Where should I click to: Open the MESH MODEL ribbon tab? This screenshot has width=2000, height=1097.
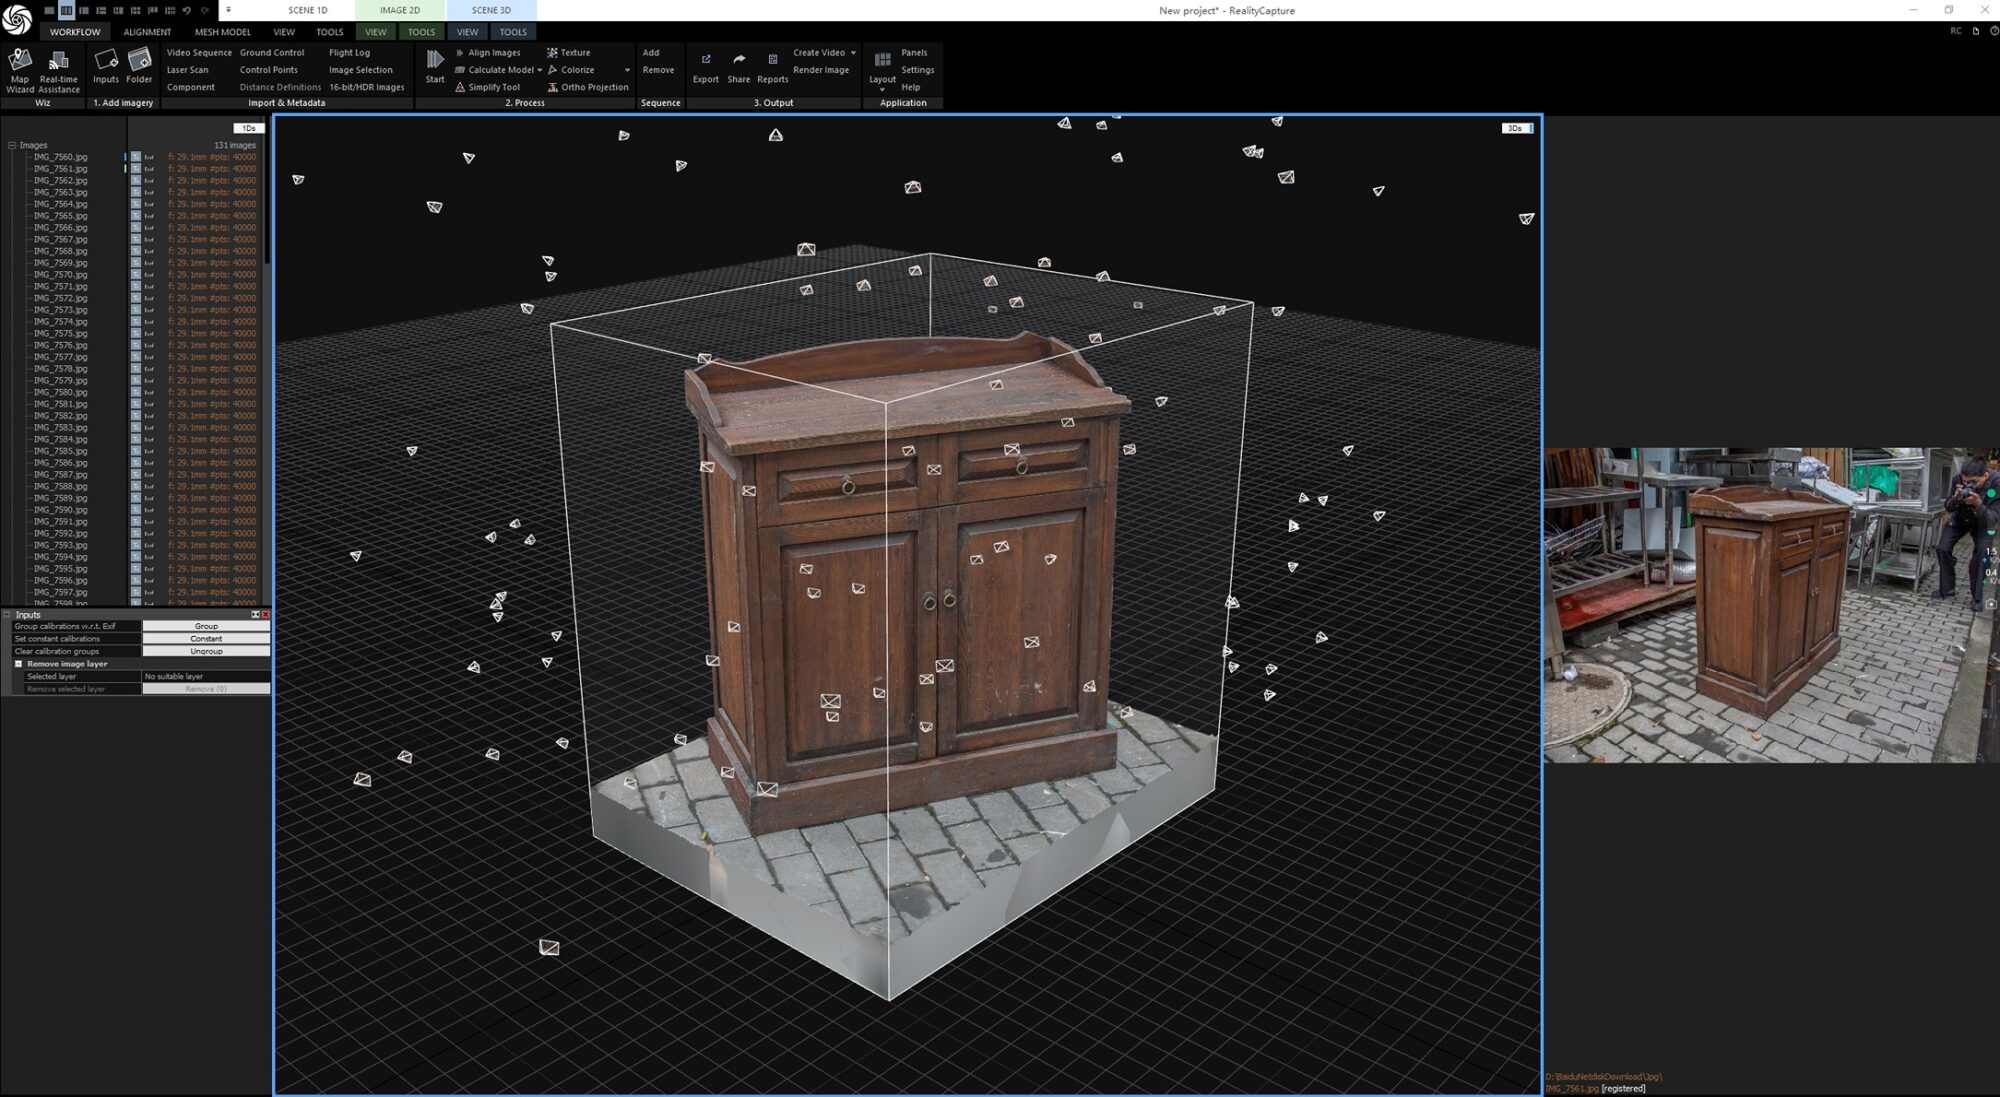[222, 32]
